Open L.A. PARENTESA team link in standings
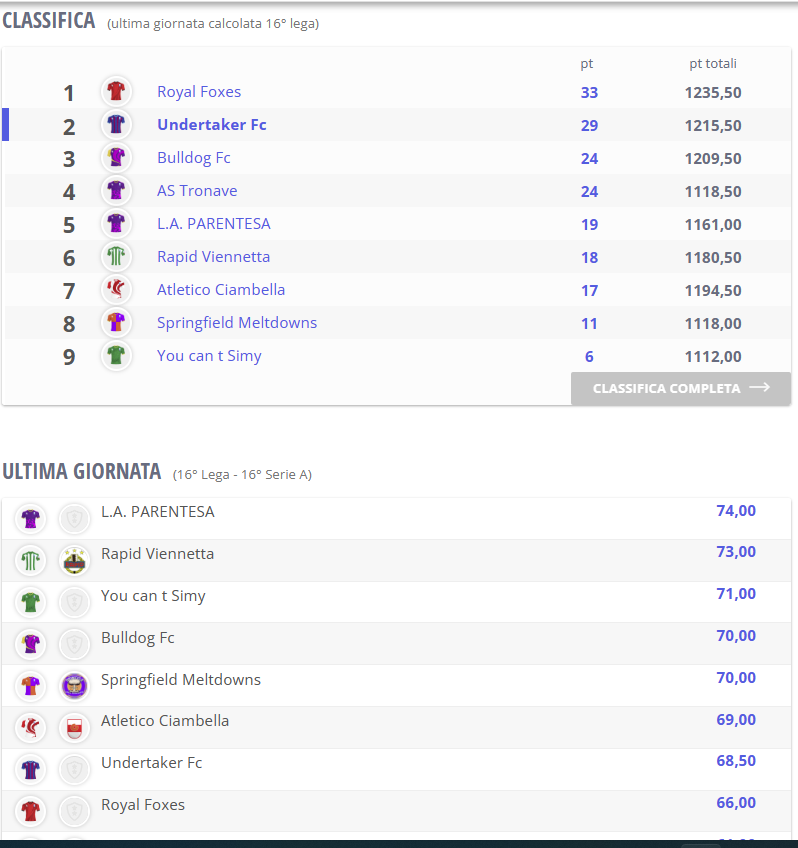This screenshot has width=798, height=848. 214,224
